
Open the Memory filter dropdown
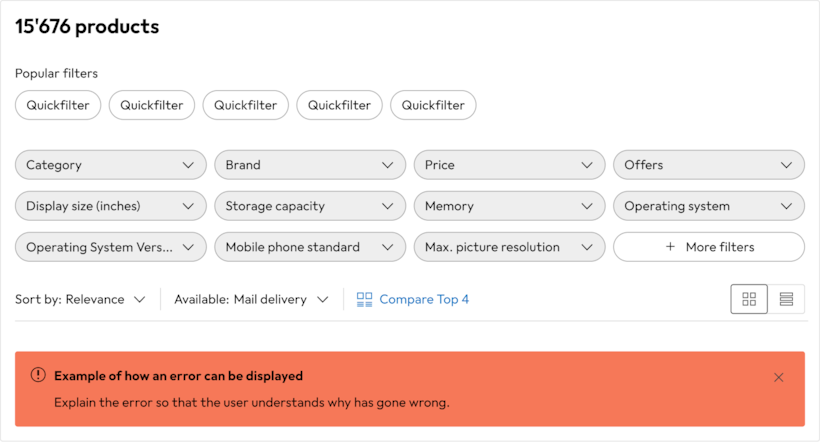click(x=509, y=206)
